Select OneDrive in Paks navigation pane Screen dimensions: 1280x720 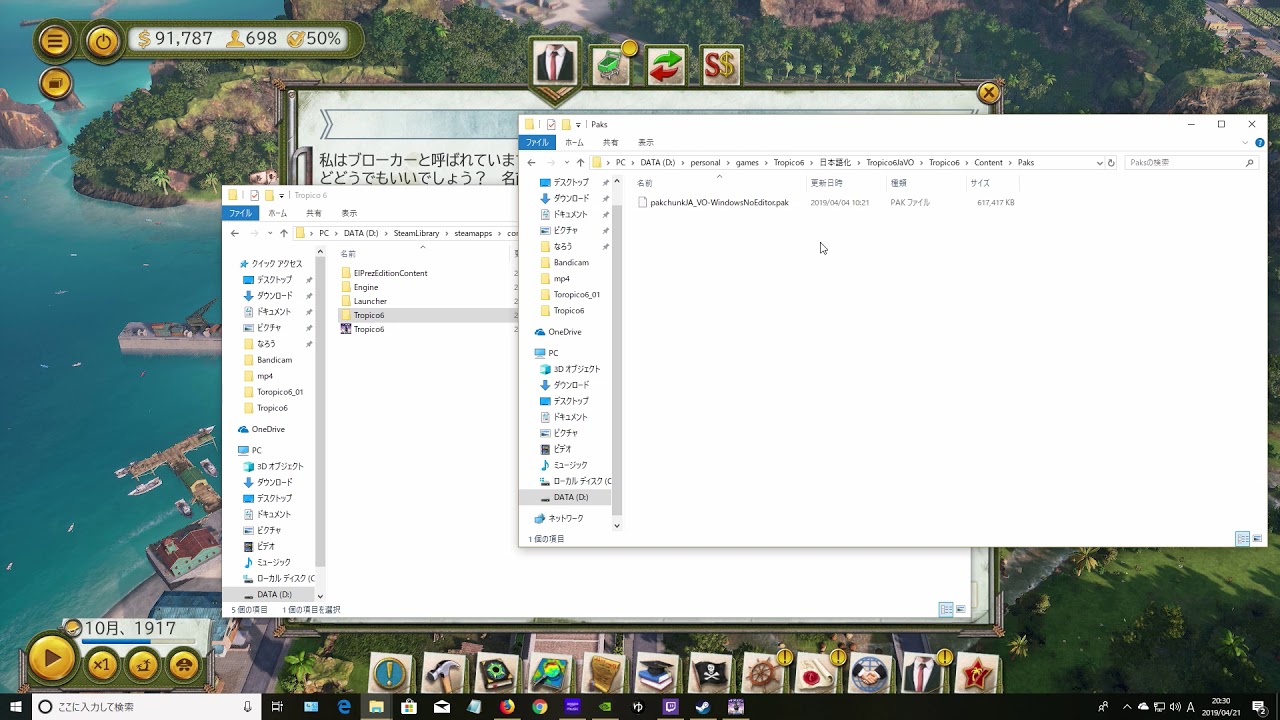(564, 332)
